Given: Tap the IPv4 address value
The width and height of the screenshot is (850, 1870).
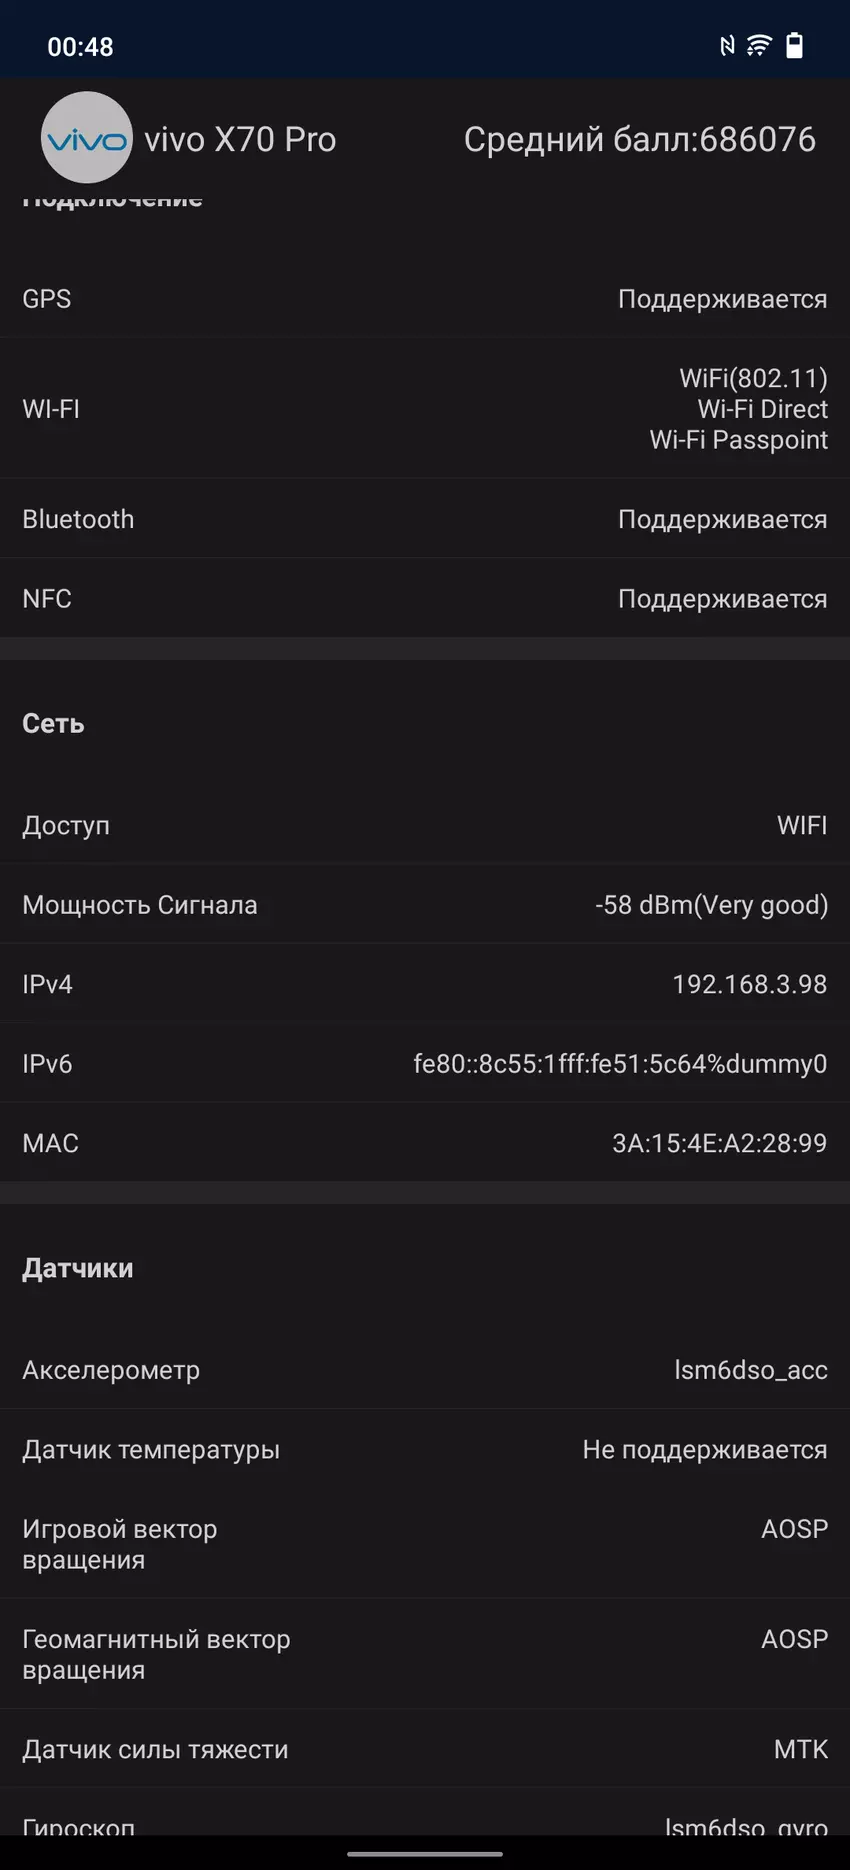Looking at the screenshot, I should click(x=749, y=984).
